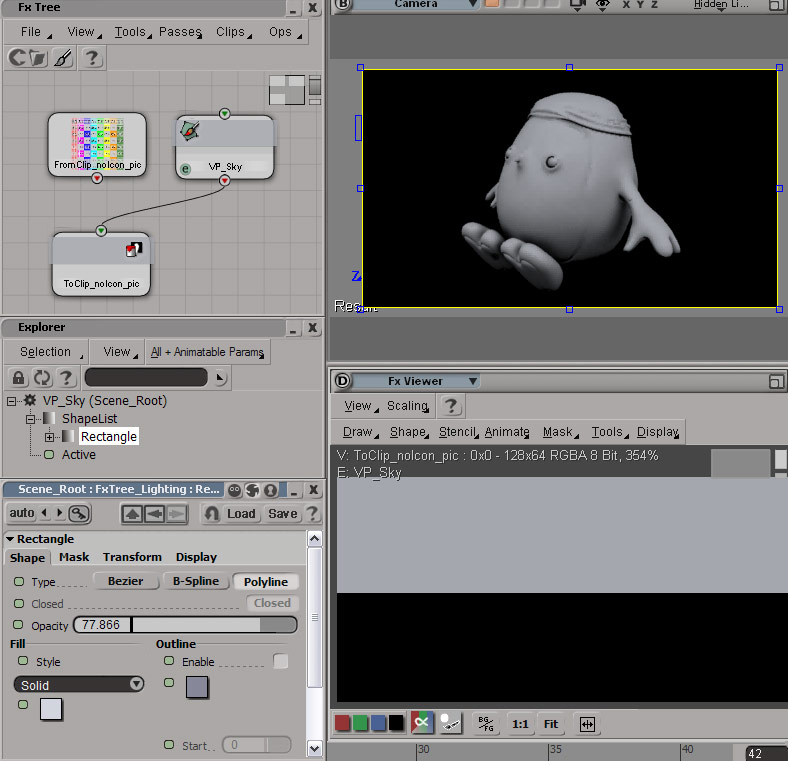Switch to the Display tab
The width and height of the screenshot is (788, 761).
click(x=196, y=557)
